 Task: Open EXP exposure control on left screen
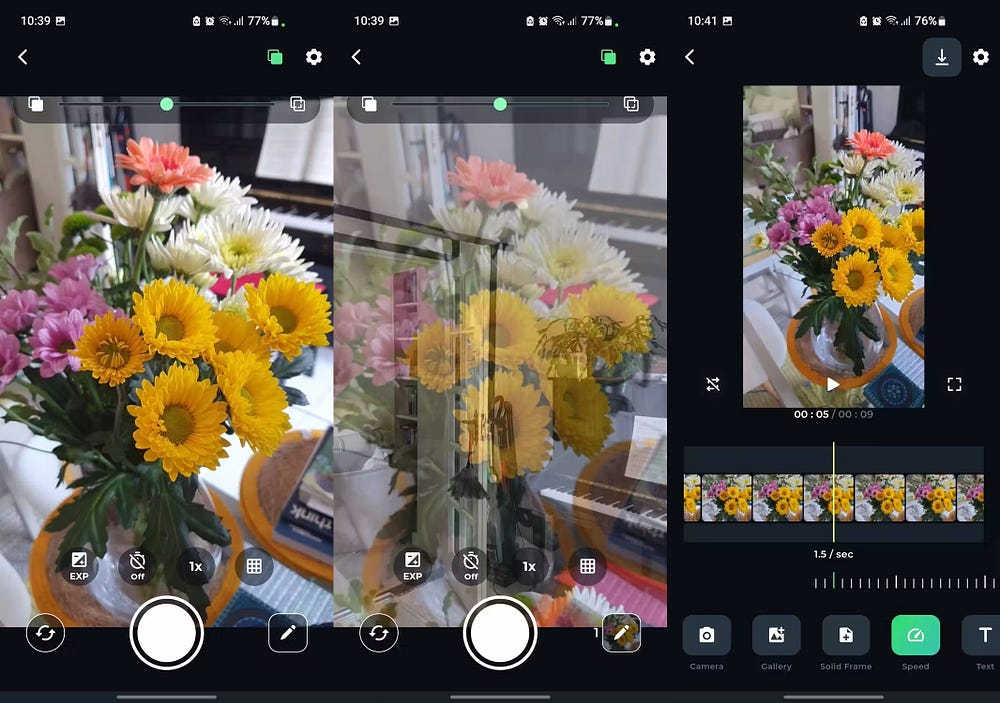click(x=79, y=566)
